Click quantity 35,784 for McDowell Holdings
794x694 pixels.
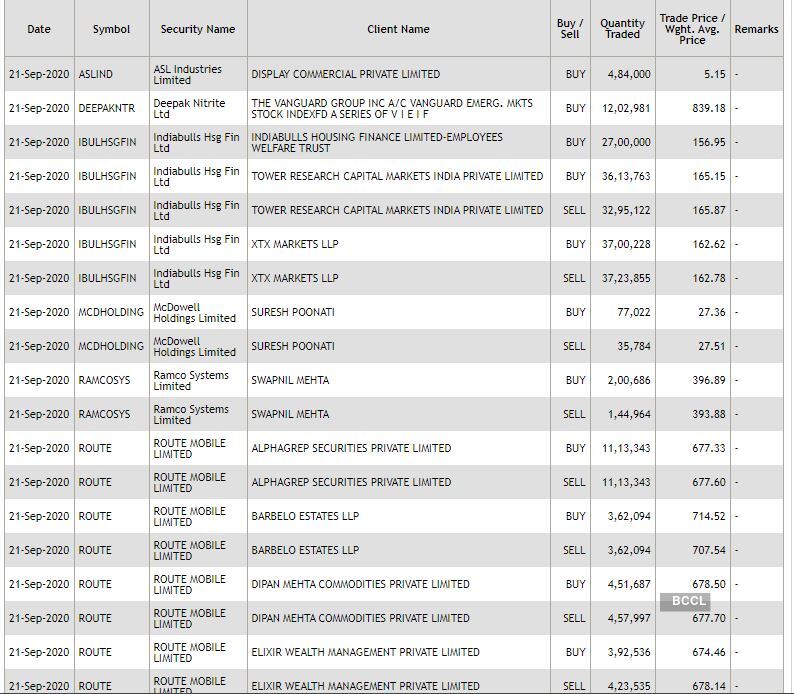point(633,346)
